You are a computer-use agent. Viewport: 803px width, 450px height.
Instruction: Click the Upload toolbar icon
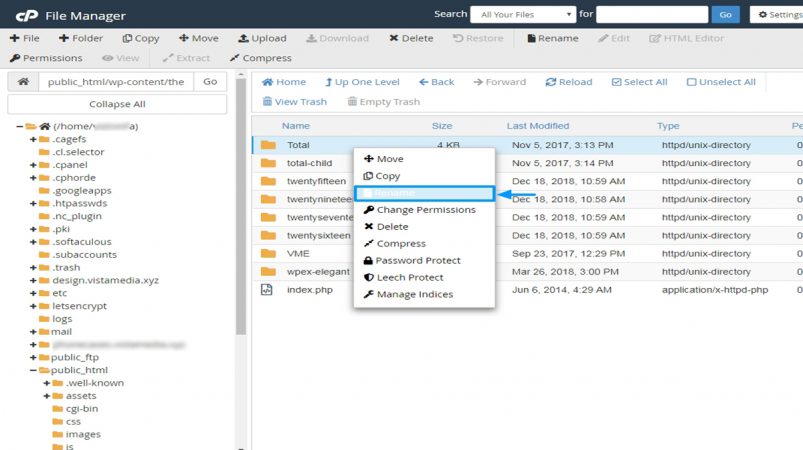pos(243,38)
